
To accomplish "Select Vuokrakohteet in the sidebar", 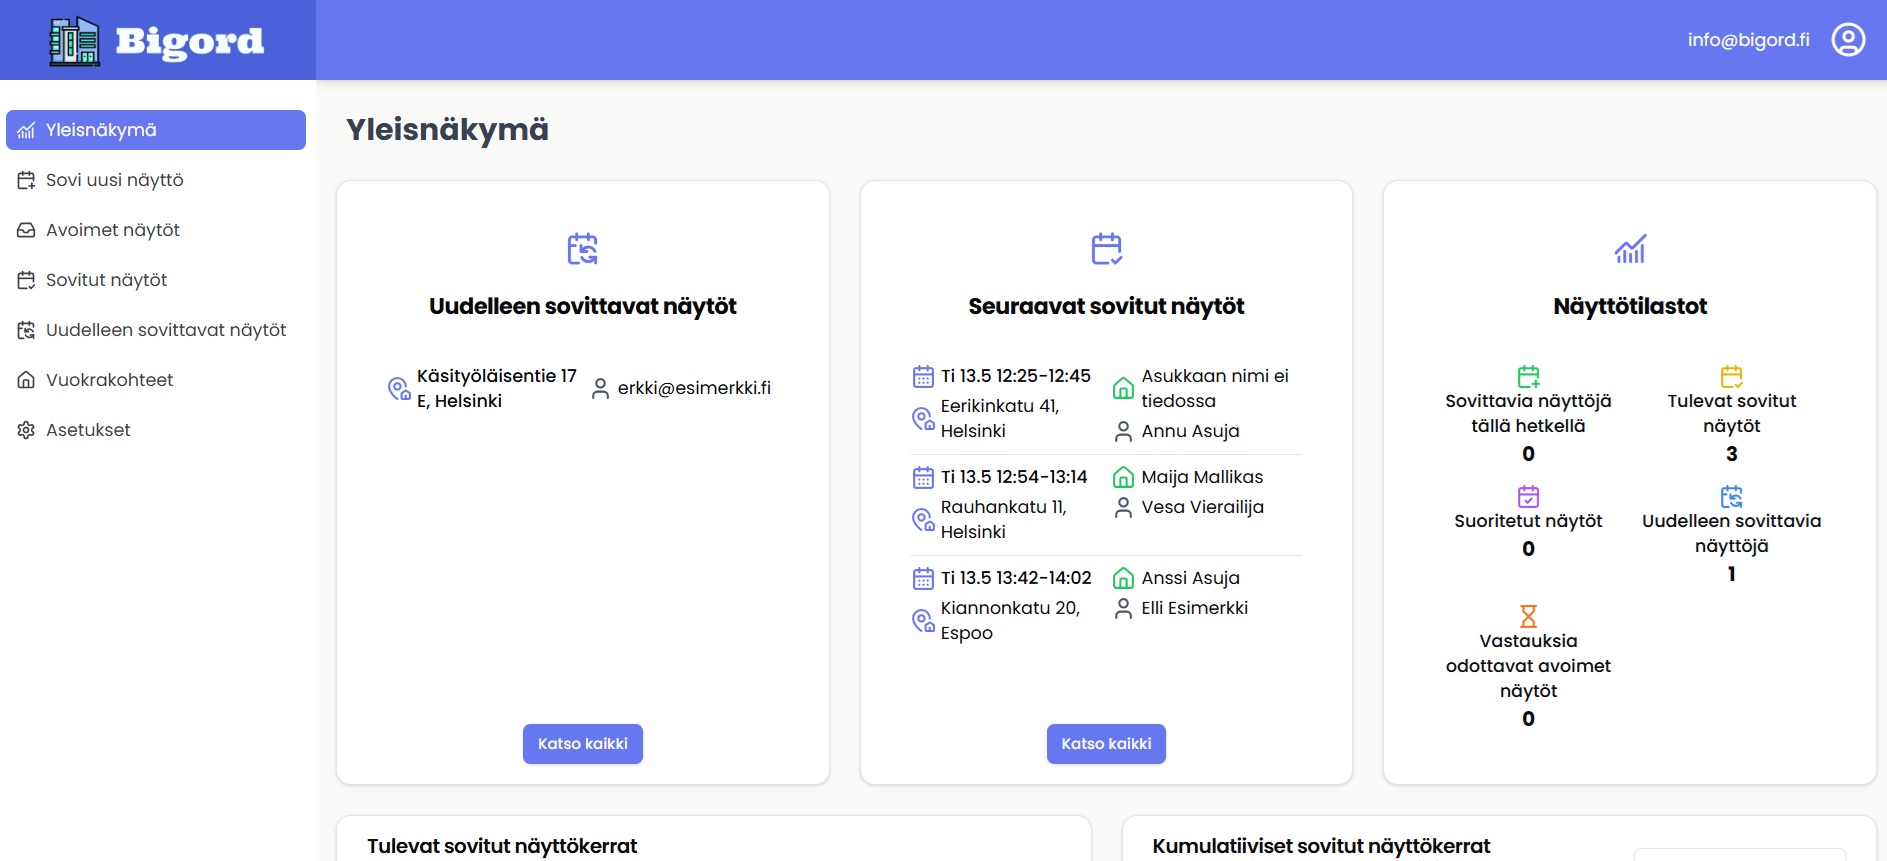I will pos(109,380).
